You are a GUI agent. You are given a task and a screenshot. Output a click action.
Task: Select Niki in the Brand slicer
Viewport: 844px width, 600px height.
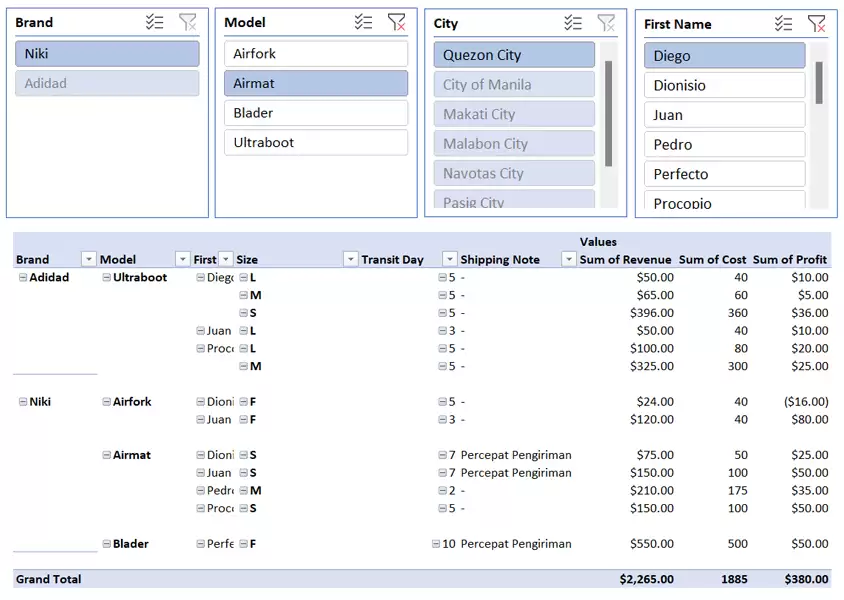pos(107,54)
